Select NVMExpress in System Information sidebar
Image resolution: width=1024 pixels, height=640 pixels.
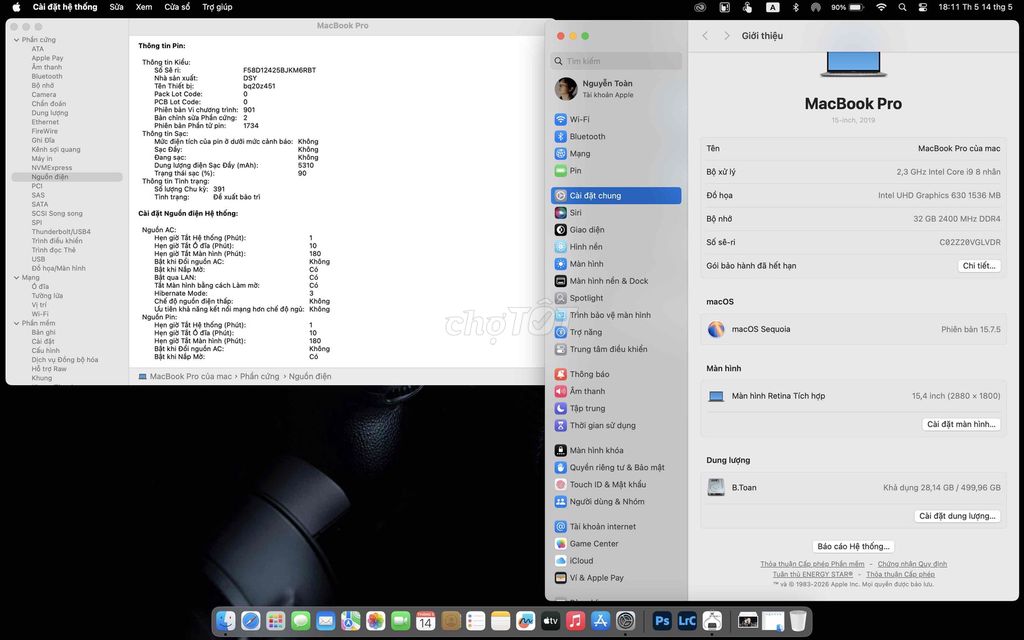(52, 168)
